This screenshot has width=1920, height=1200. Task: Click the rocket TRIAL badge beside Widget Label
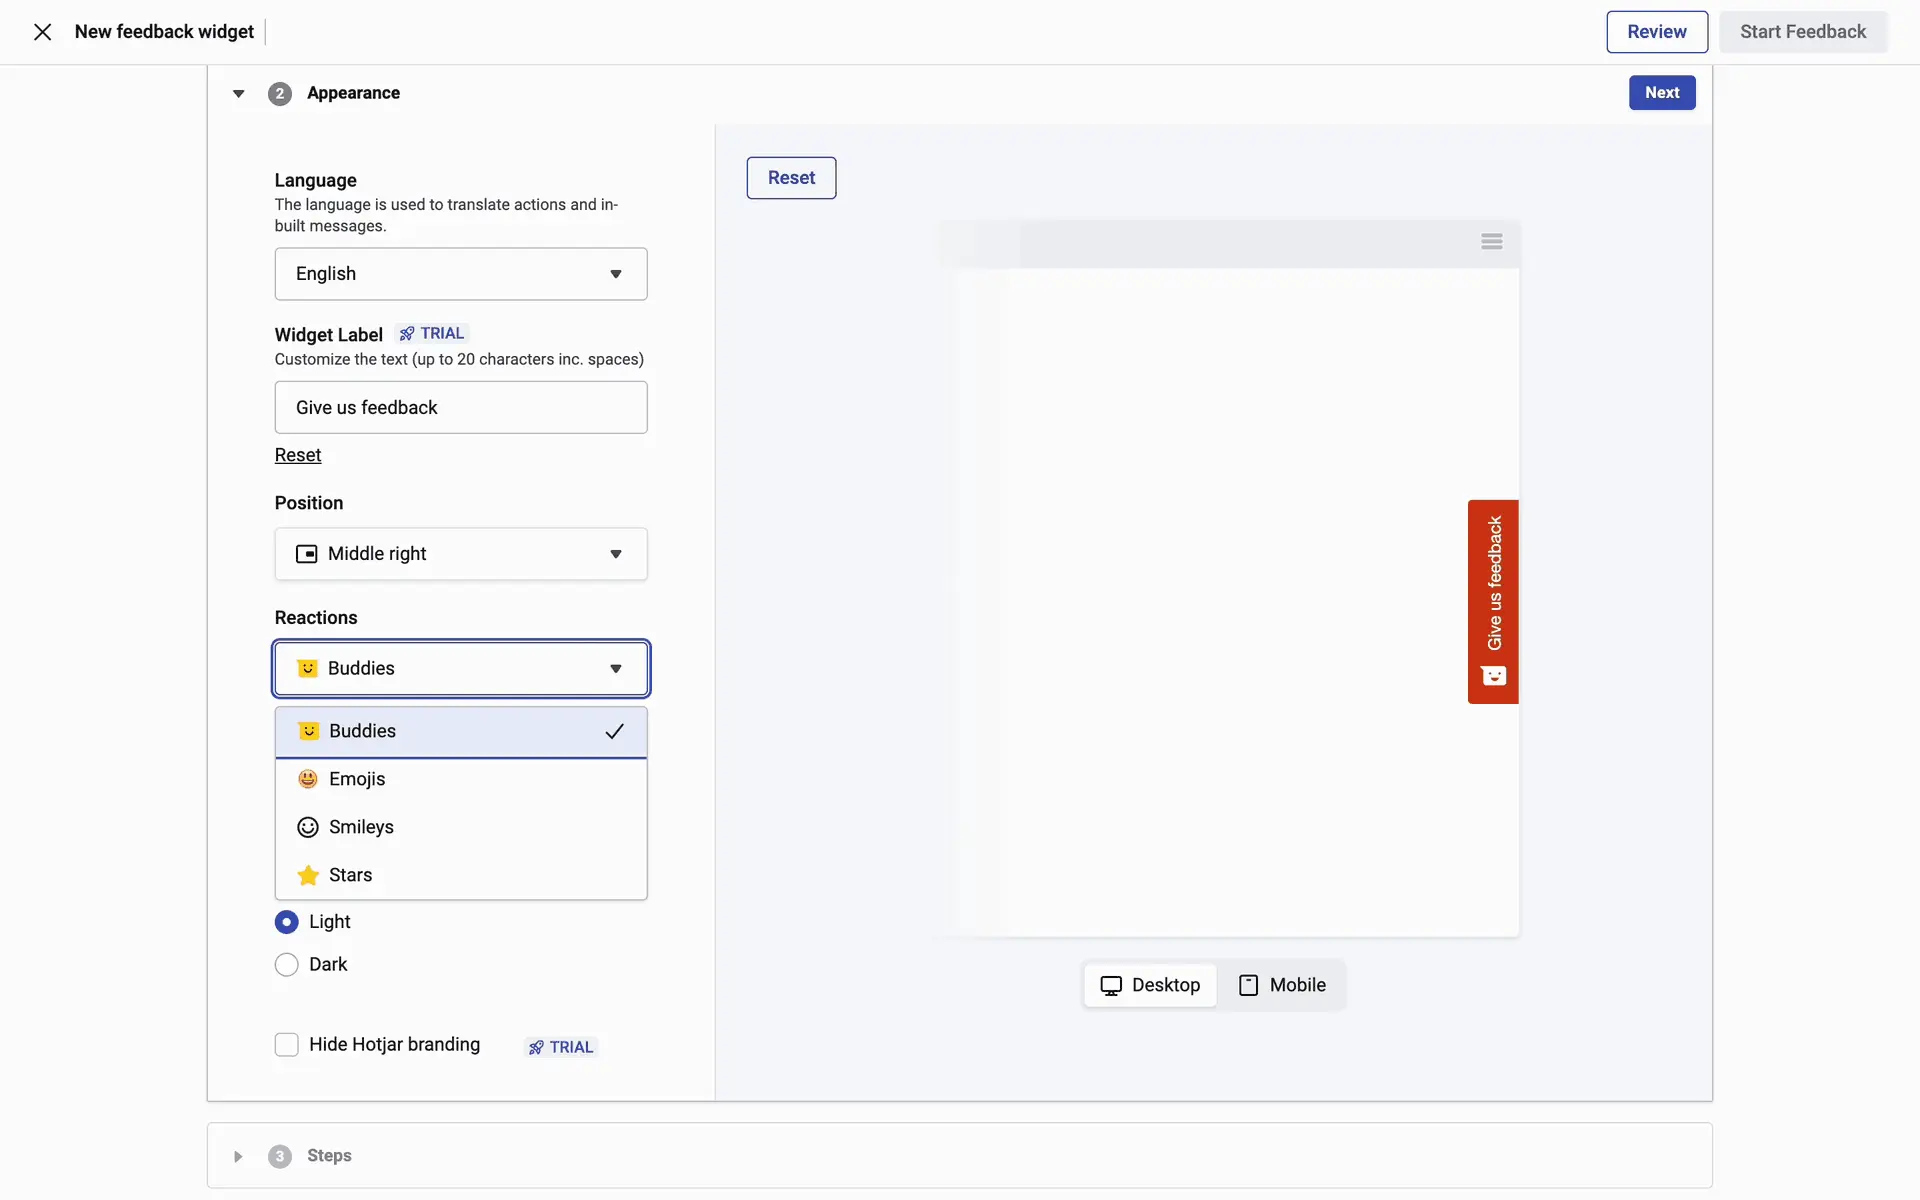(x=432, y=333)
